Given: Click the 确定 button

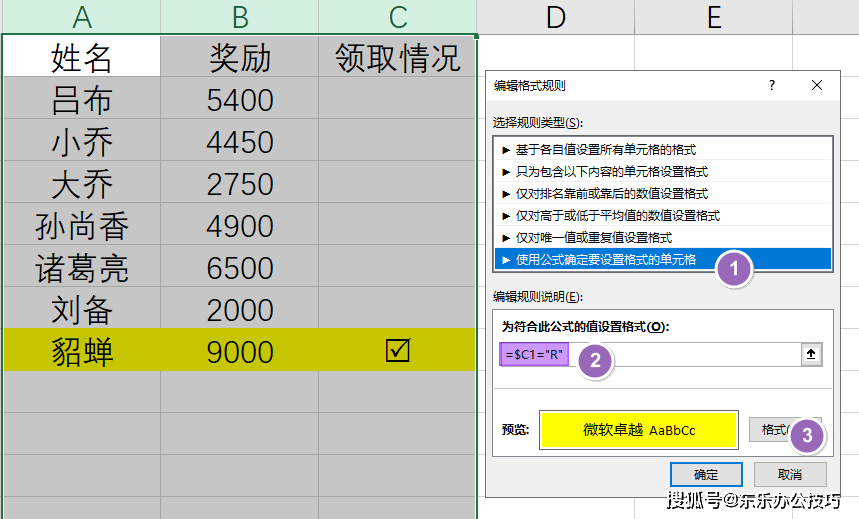Looking at the screenshot, I should click(x=705, y=474).
